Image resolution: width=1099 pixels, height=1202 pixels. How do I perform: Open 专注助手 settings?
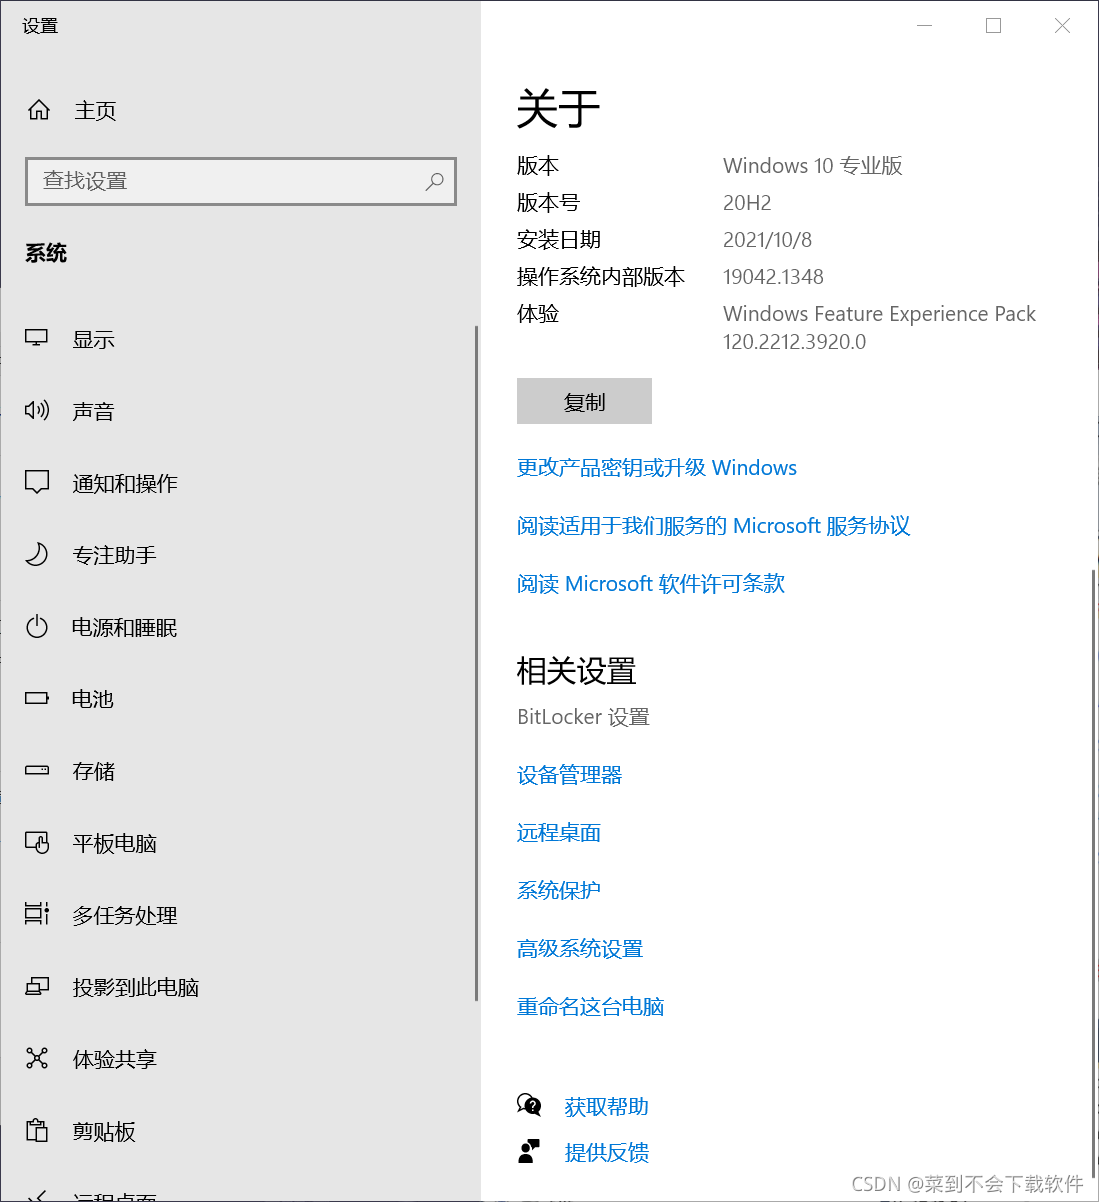coord(114,555)
